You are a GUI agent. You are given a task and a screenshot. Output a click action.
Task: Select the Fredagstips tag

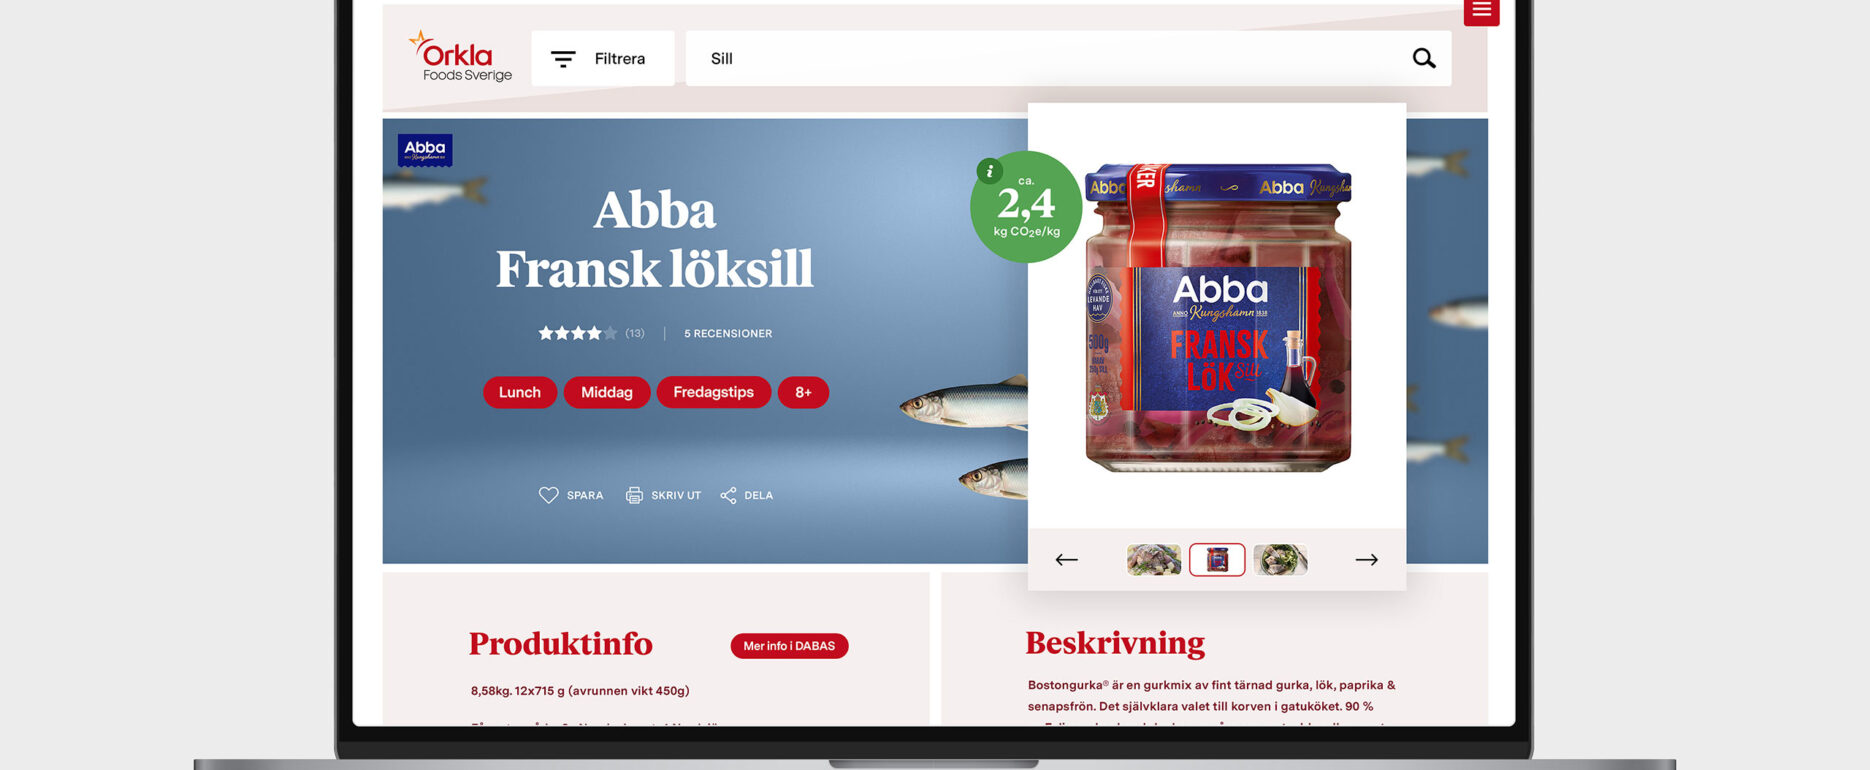(x=714, y=392)
